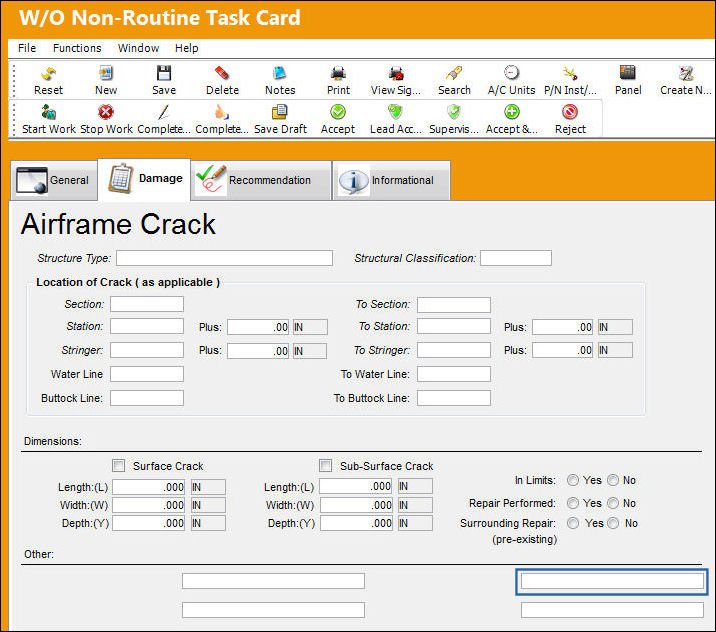Open the File menu
This screenshot has height=632, width=716.
coord(27,48)
